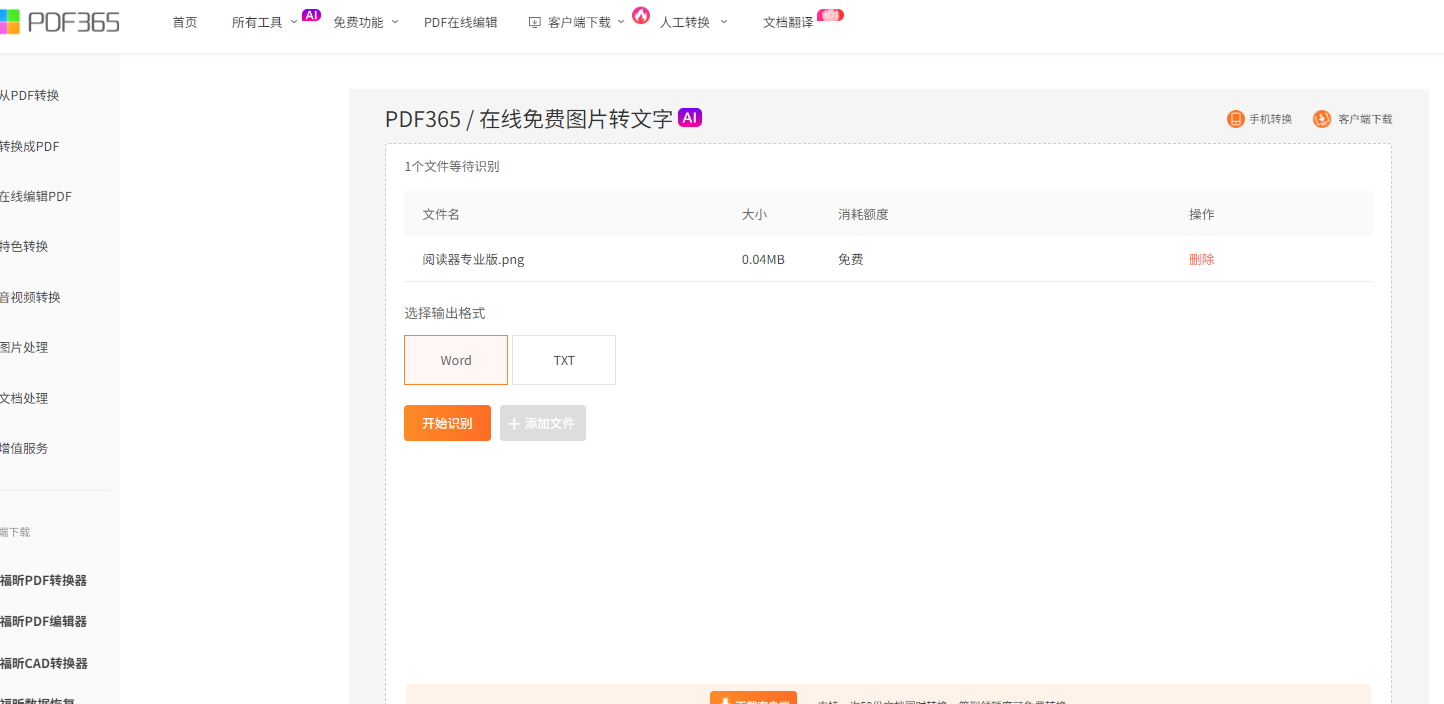Click the pink badge next to 文档翻译
Image resolution: width=1444 pixels, height=704 pixels.
coord(830,15)
